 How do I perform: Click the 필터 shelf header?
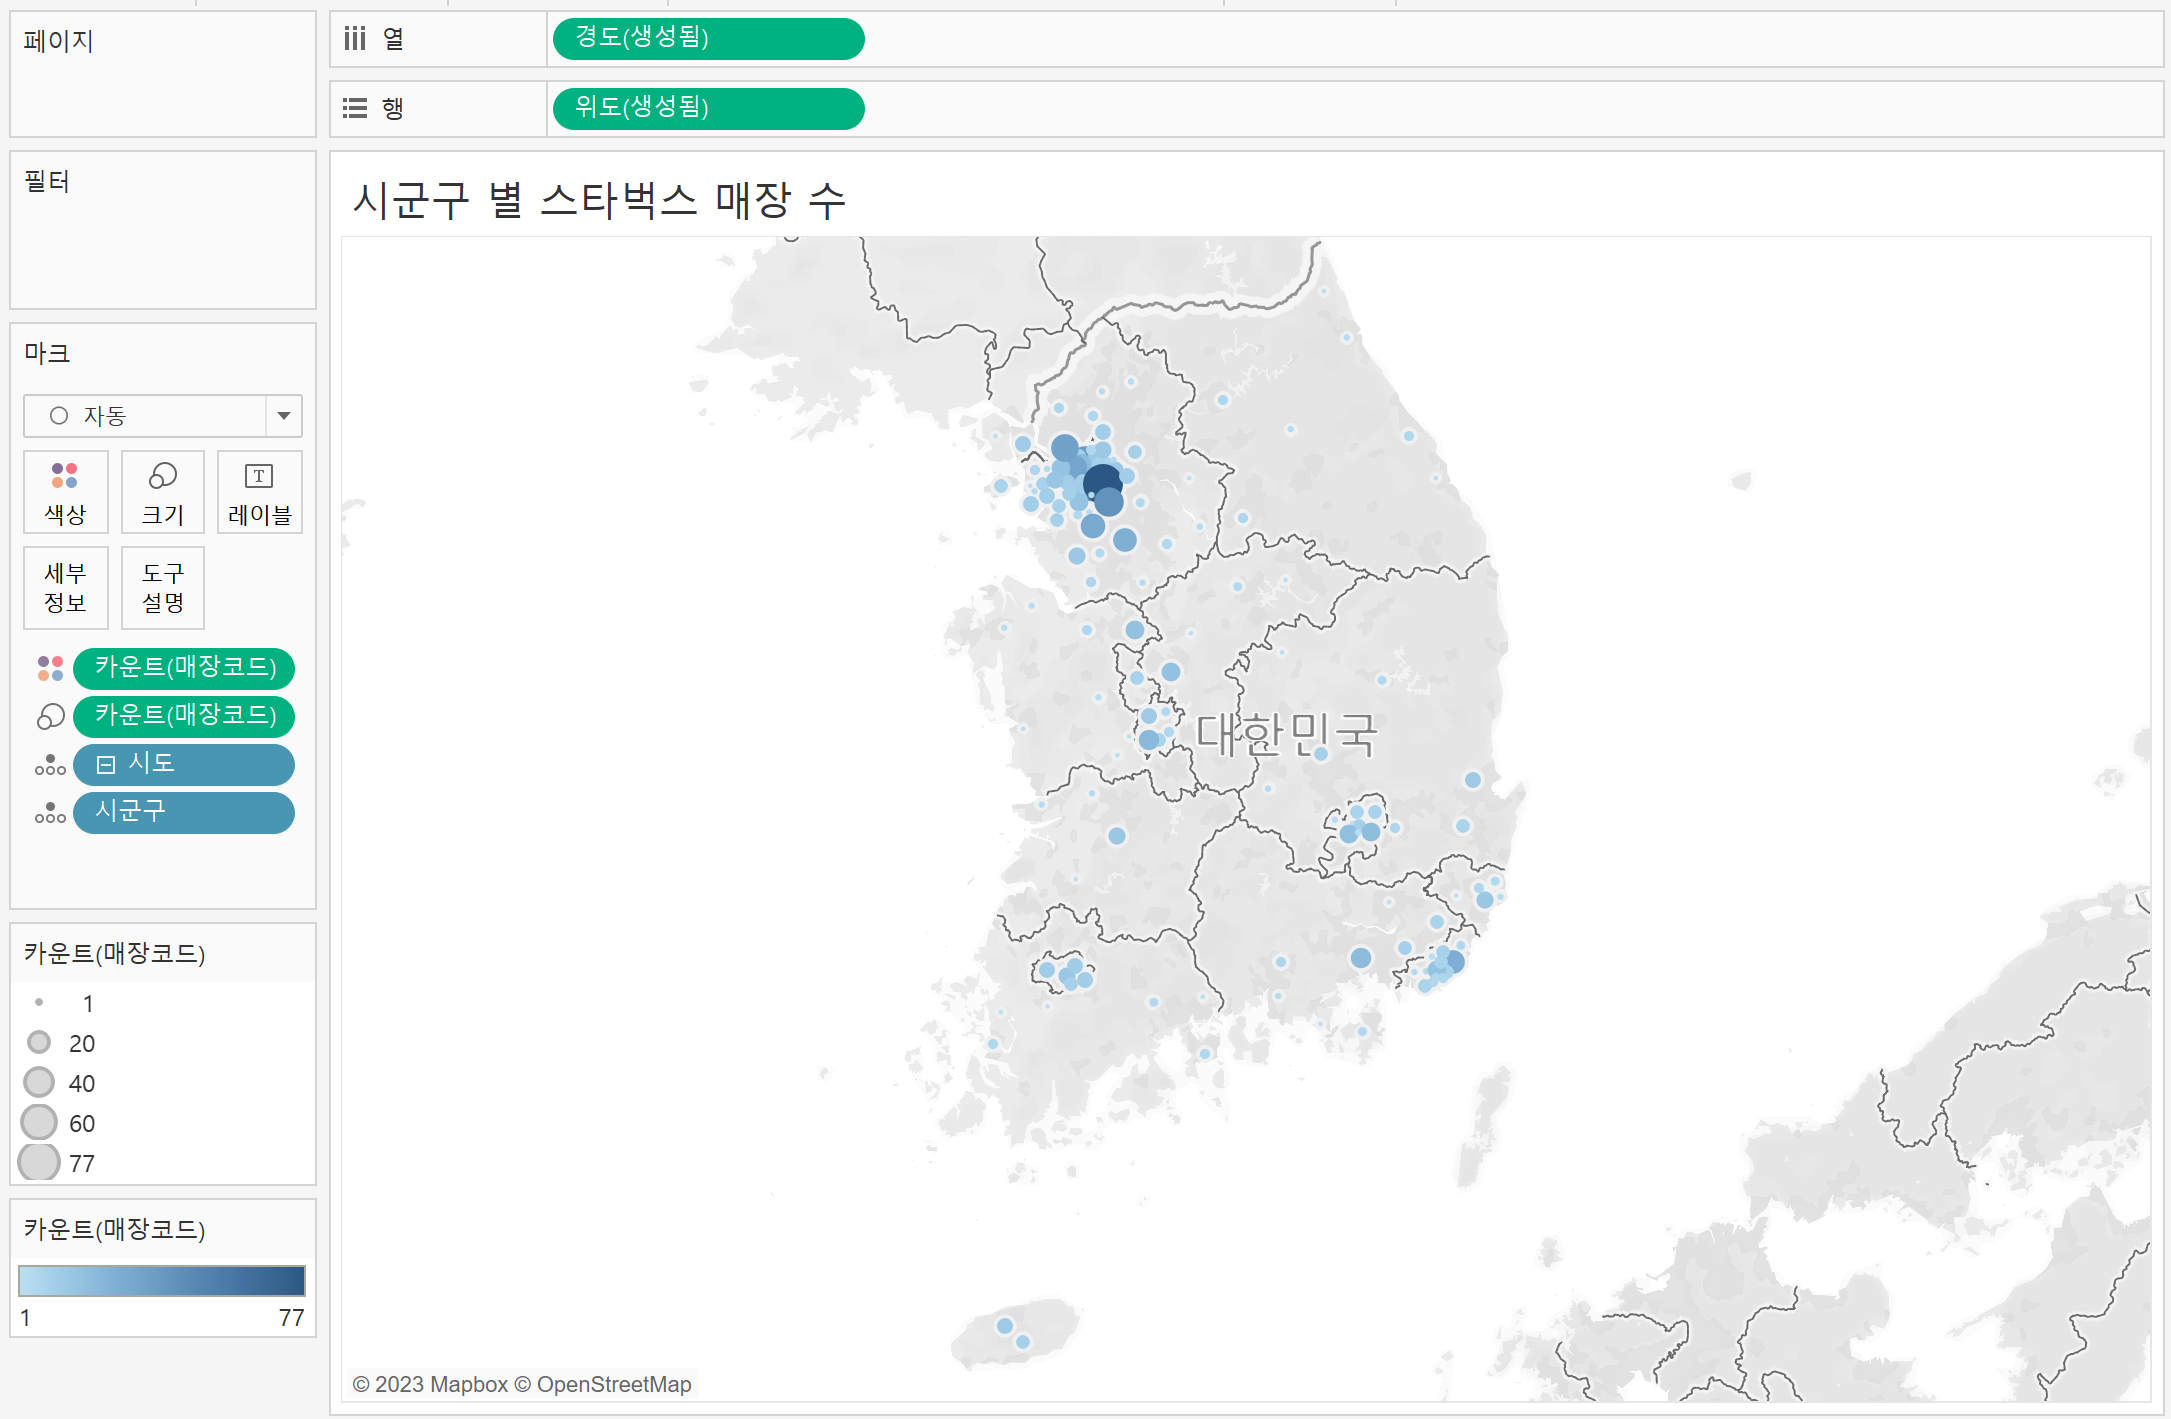[x=47, y=181]
